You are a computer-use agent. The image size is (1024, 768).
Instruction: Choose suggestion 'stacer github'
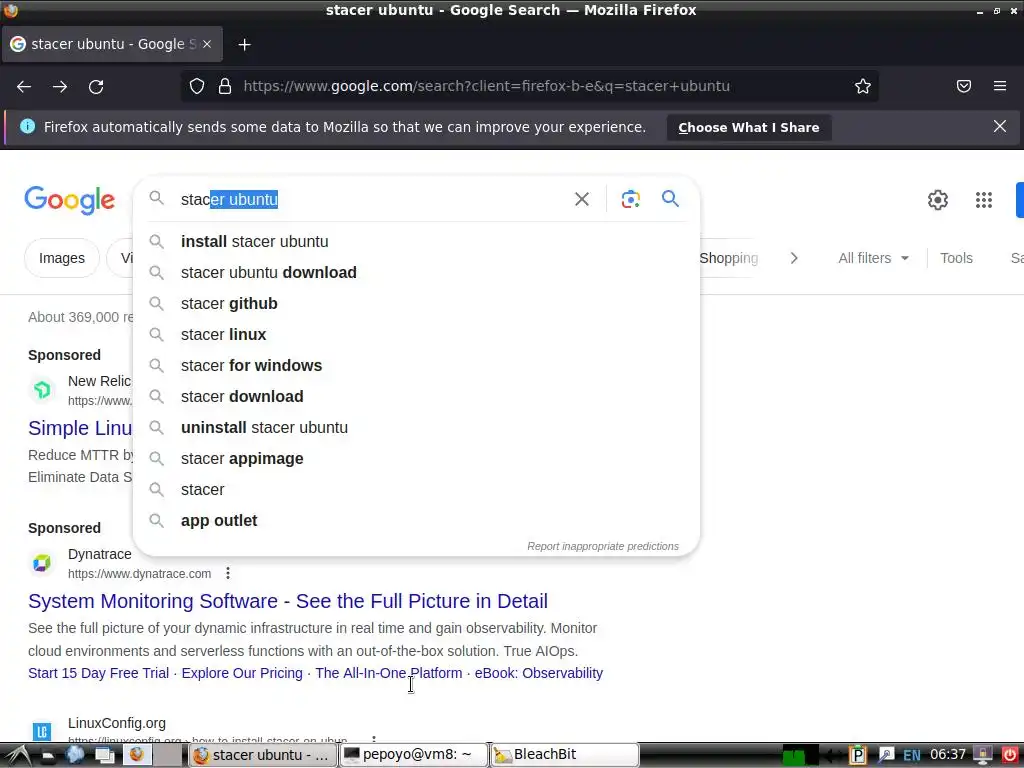pyautogui.click(x=416, y=304)
